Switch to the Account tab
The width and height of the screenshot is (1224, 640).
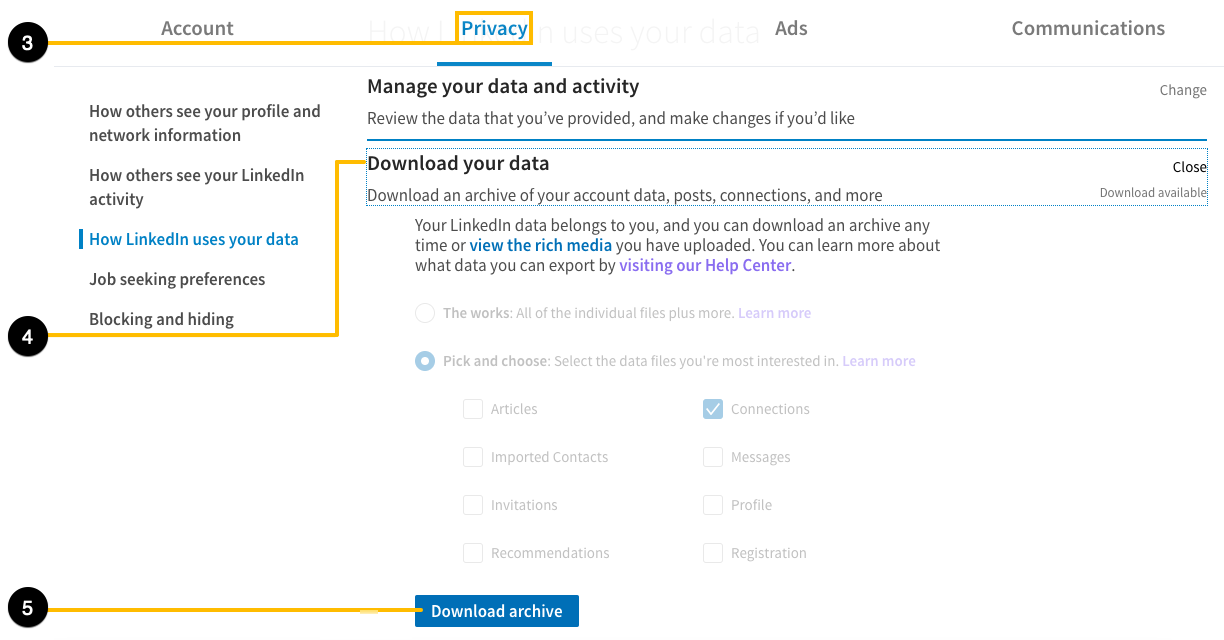[196, 28]
